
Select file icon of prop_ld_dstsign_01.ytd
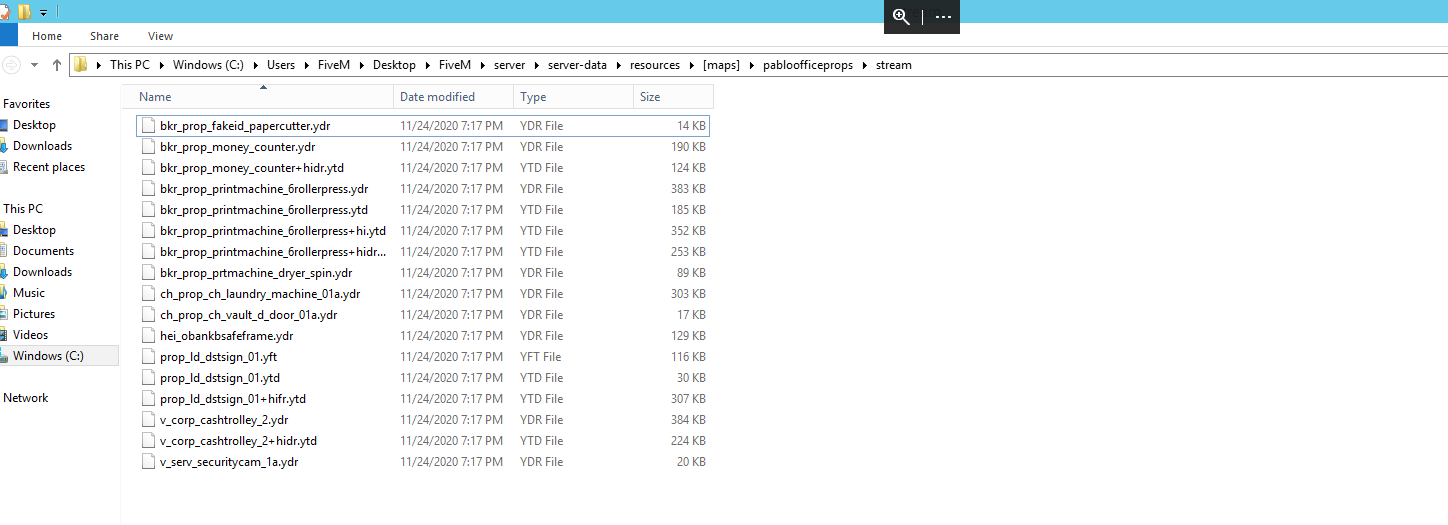coord(148,378)
